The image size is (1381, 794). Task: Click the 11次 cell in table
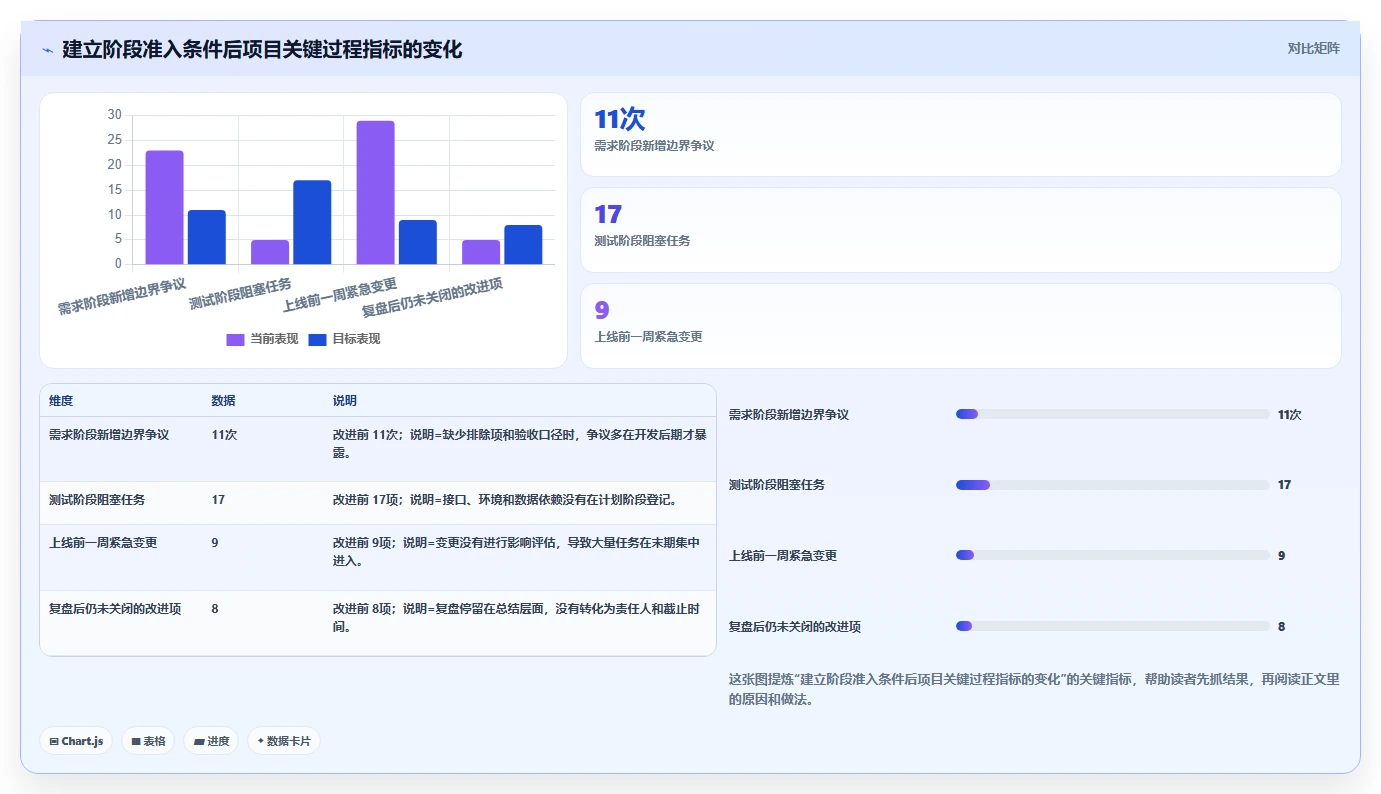tap(224, 435)
